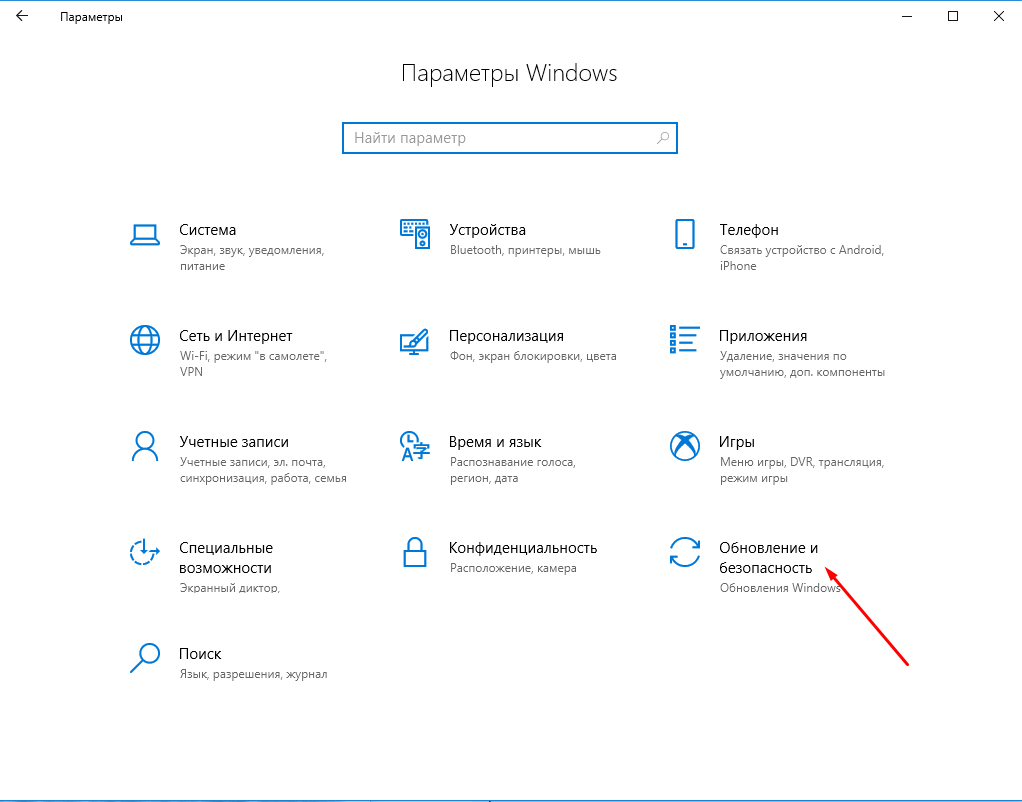Select Специальные возможности title
1022x802 pixels.
pyautogui.click(x=226, y=557)
